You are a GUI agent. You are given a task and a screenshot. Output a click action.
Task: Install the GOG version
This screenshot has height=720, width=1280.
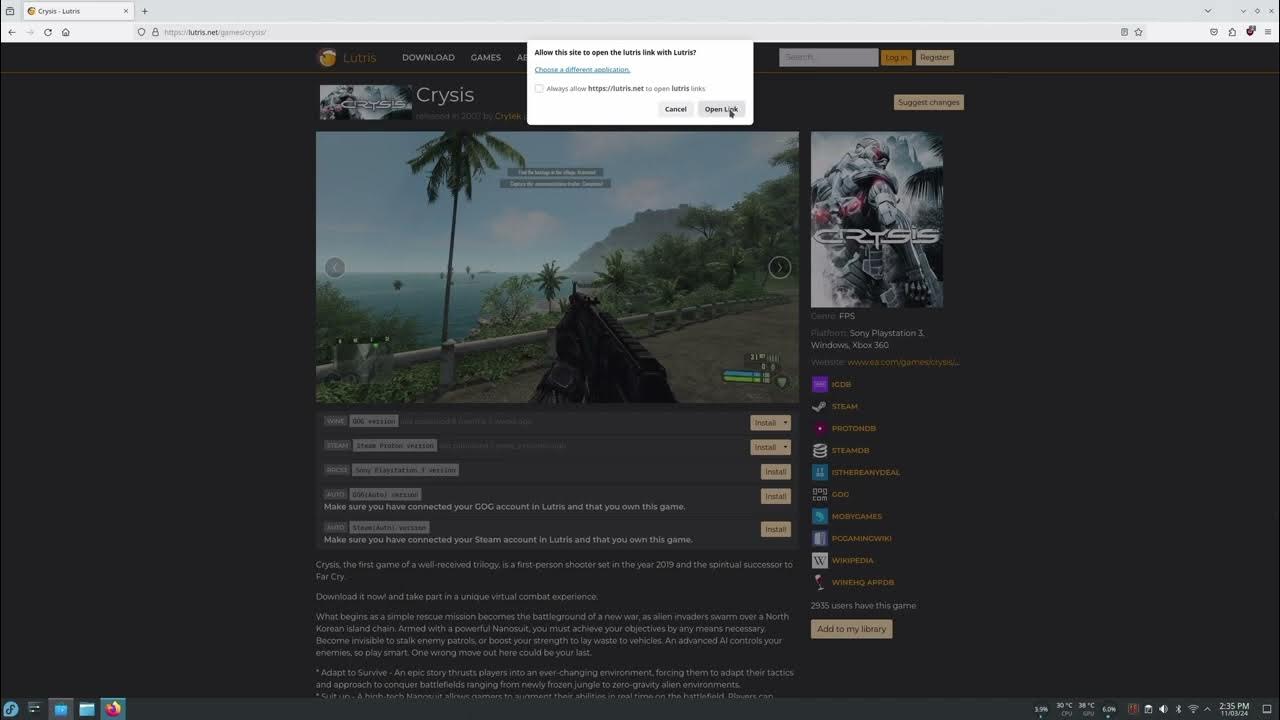(765, 423)
